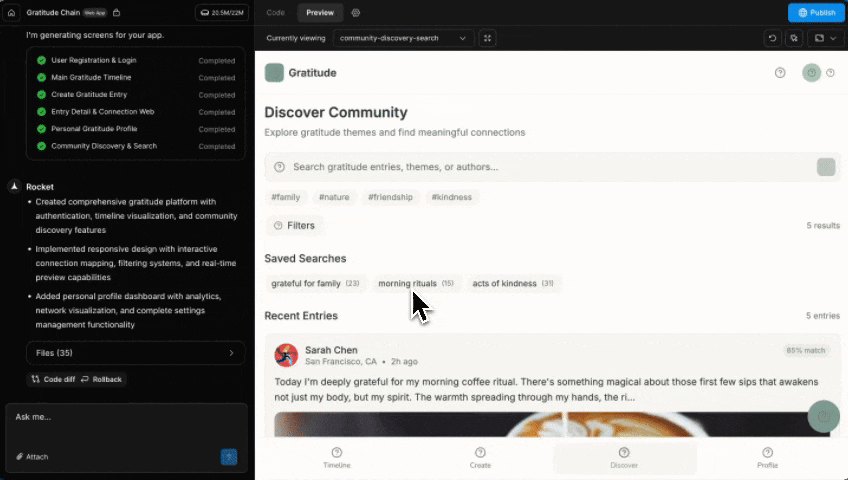848x480 pixels.
Task: Click Sarah Chen's avatar picture
Action: (286, 355)
